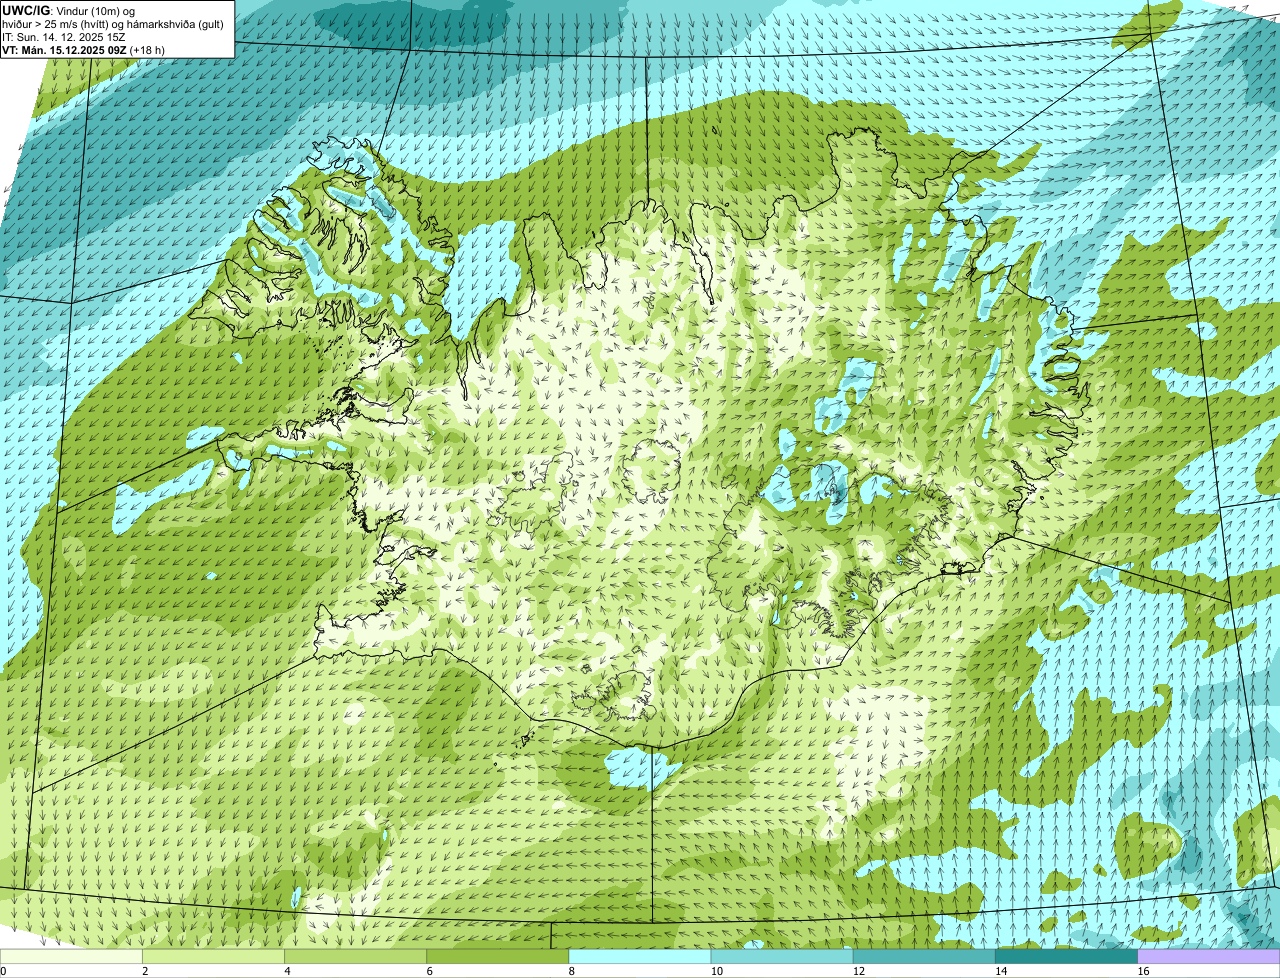Click the legend tick label "14"
The height and width of the screenshot is (978, 1280).
pyautogui.click(x=1000, y=971)
